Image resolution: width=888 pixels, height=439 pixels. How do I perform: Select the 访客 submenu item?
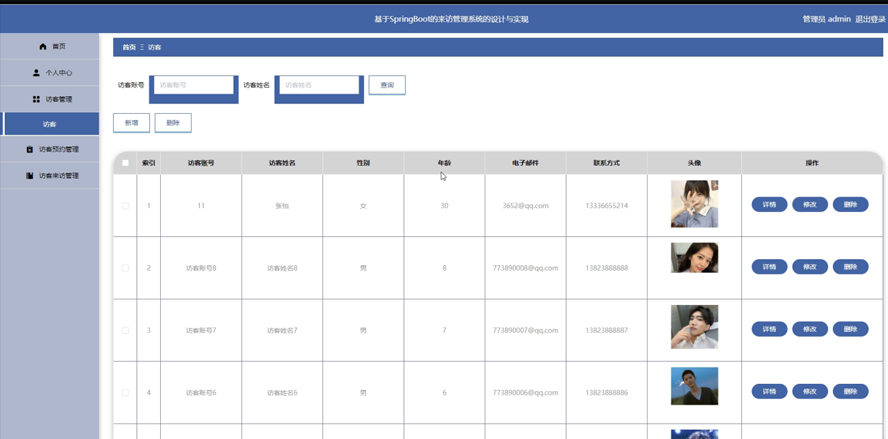point(49,123)
